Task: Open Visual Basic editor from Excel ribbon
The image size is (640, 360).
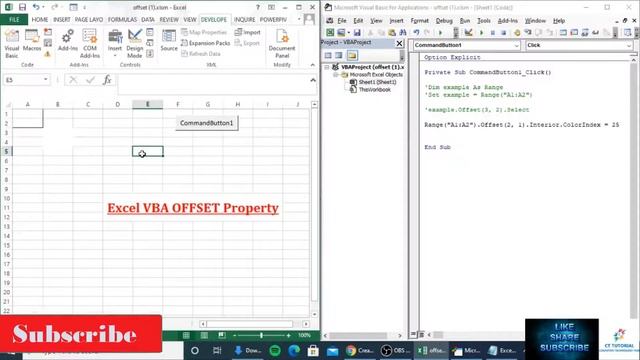Action: point(11,44)
